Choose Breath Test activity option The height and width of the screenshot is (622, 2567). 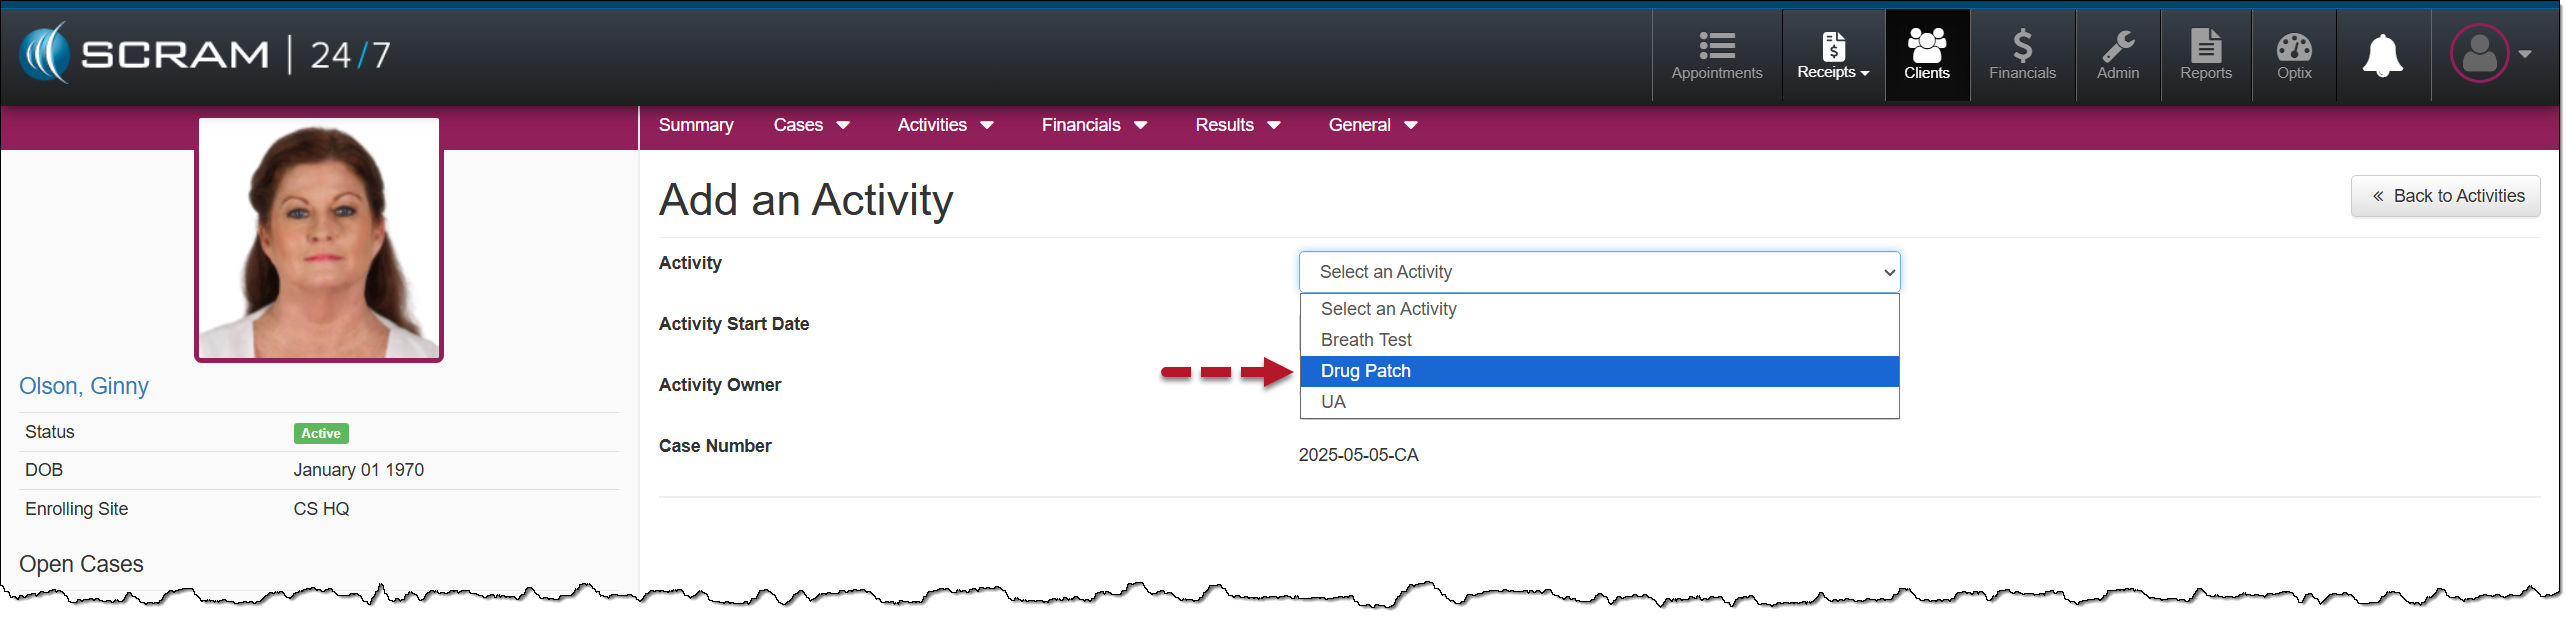[x=1365, y=340]
